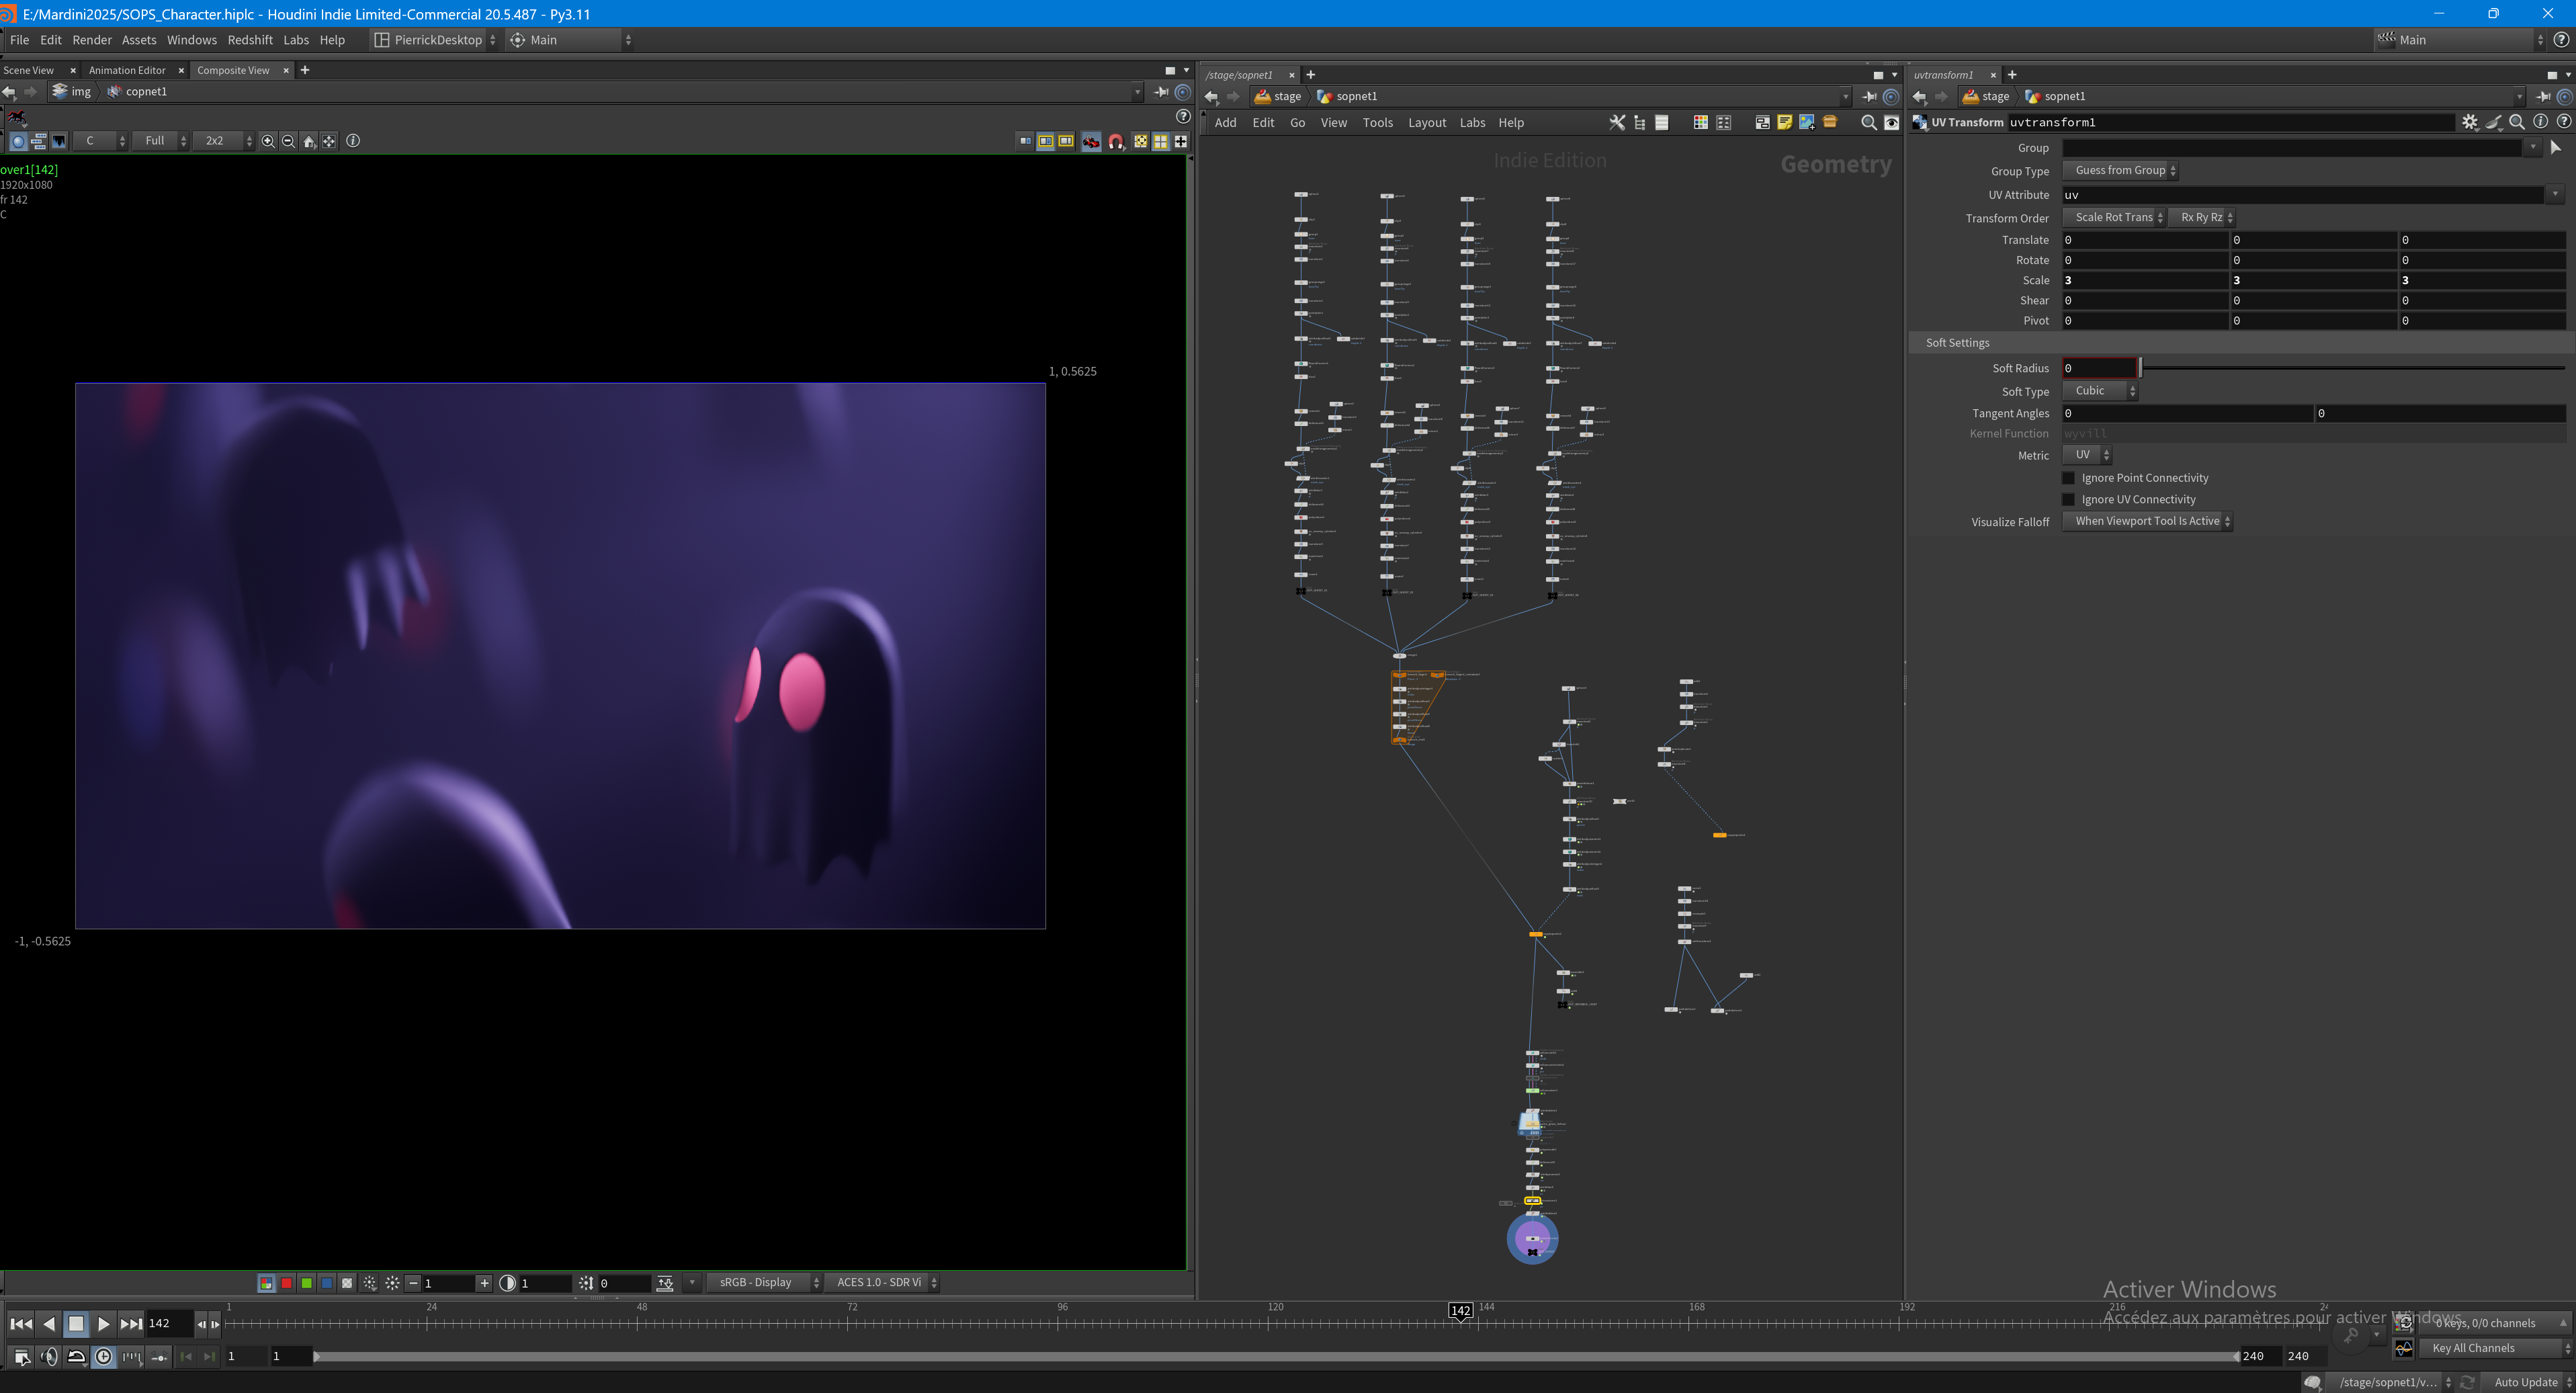Toggle network editor display options eye
The width and height of the screenshot is (2576, 1393).
click(x=1891, y=123)
